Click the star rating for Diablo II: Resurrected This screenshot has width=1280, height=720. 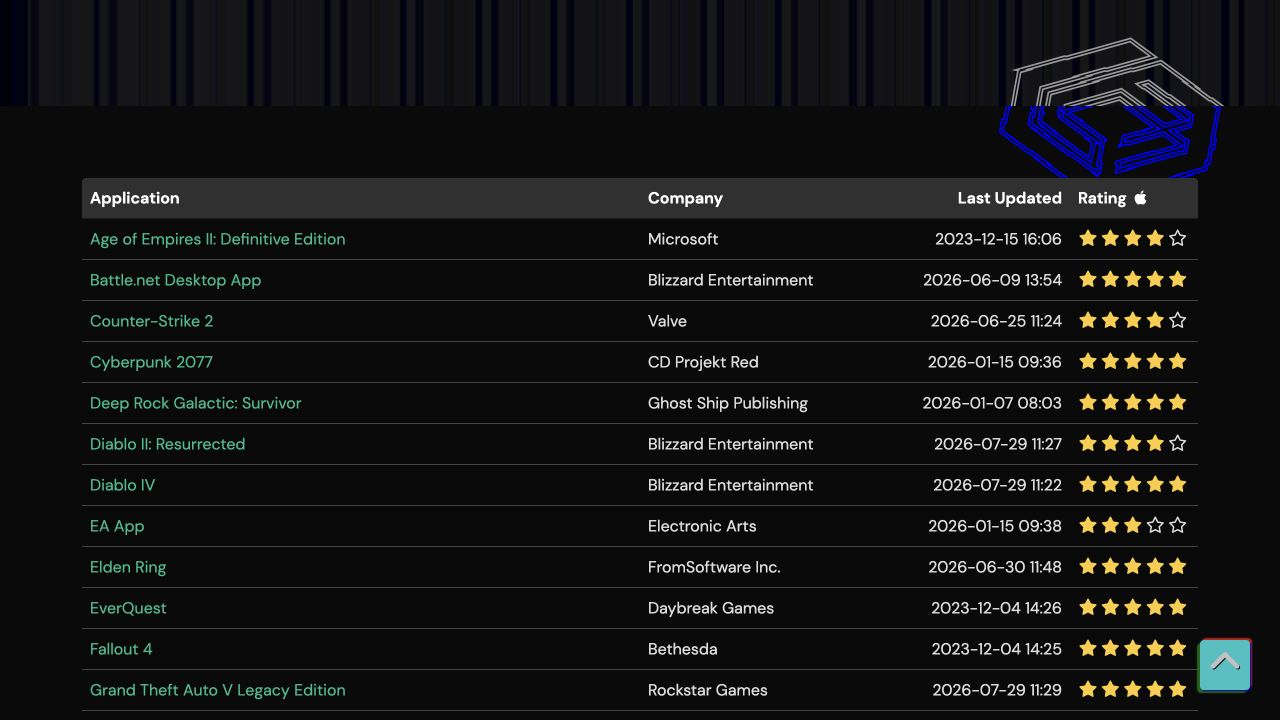pos(1133,443)
